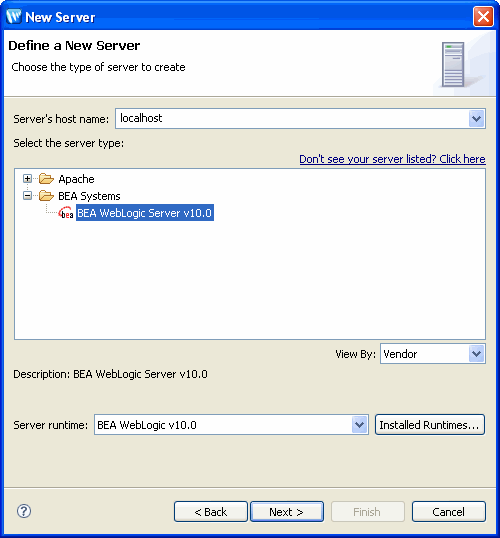This screenshot has width=500, height=538.
Task: Go to previous page with Back
Action: [211, 512]
